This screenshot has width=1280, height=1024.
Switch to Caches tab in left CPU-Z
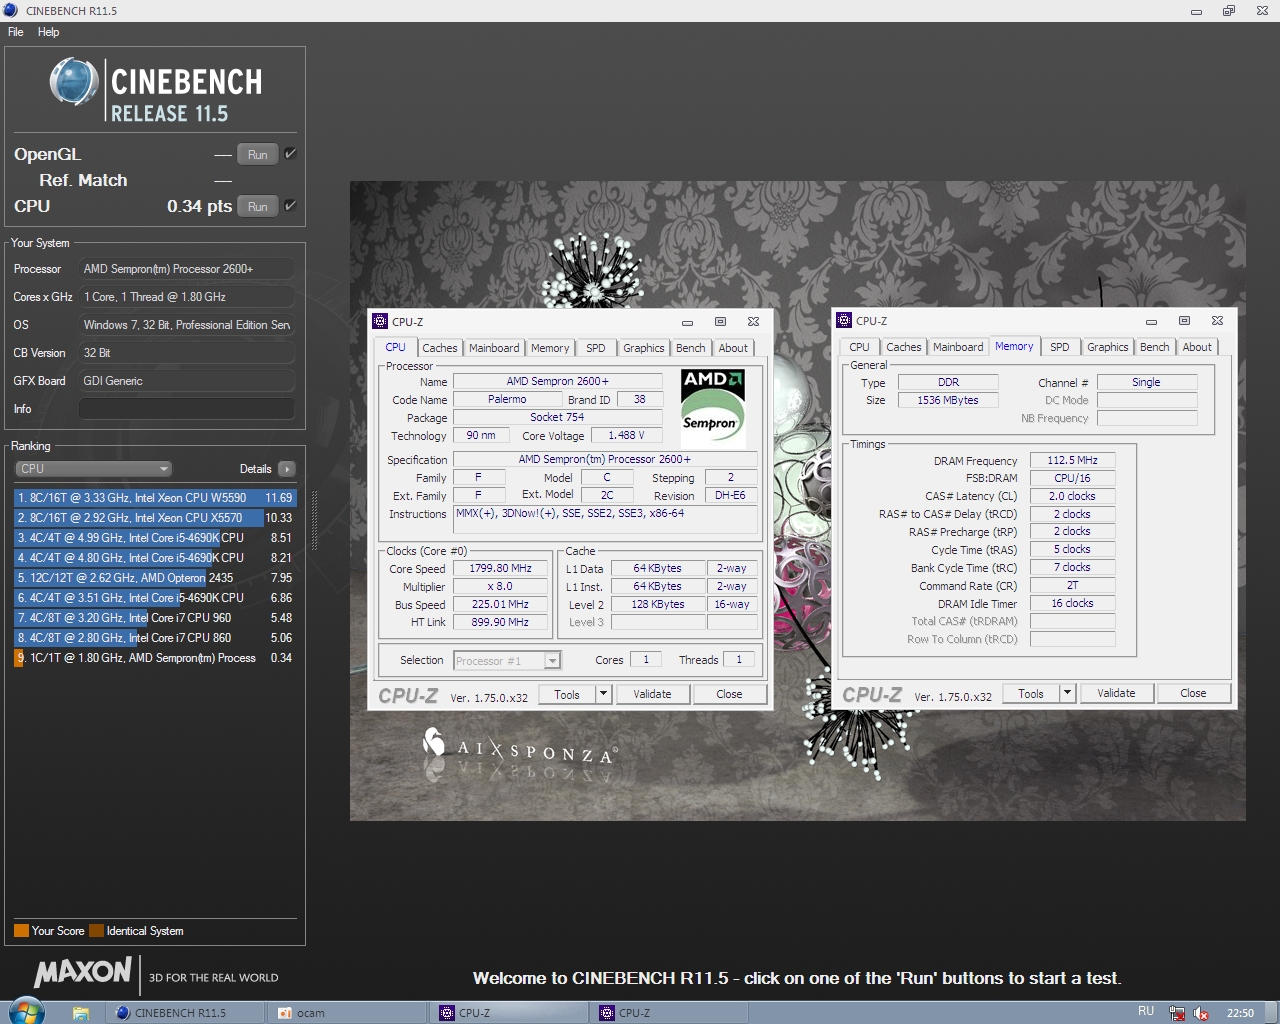[439, 348]
